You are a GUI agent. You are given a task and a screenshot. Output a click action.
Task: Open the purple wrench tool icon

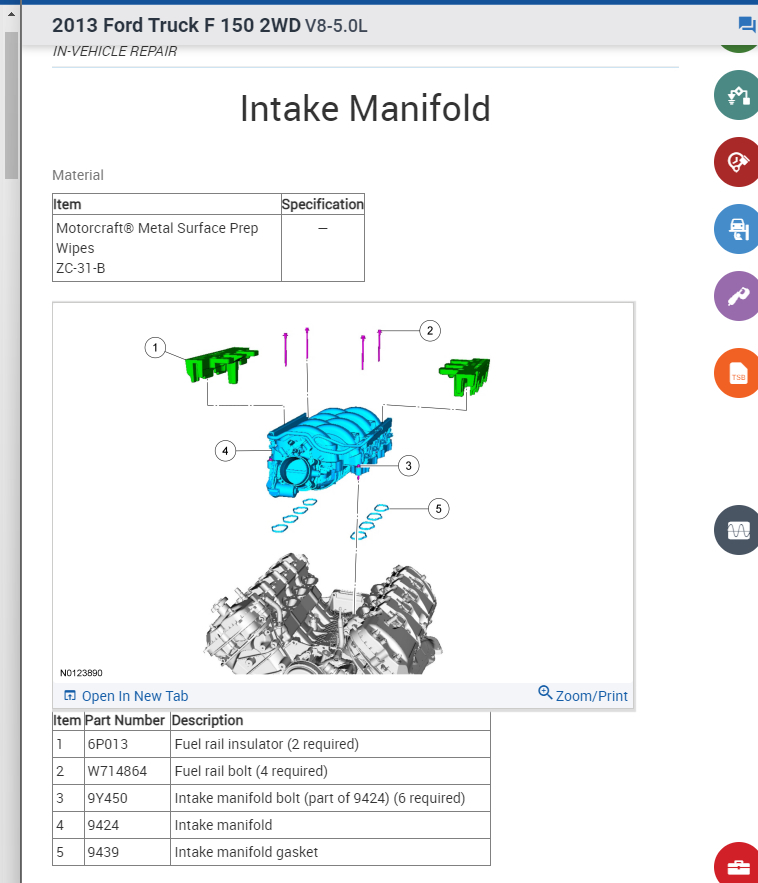[737, 296]
